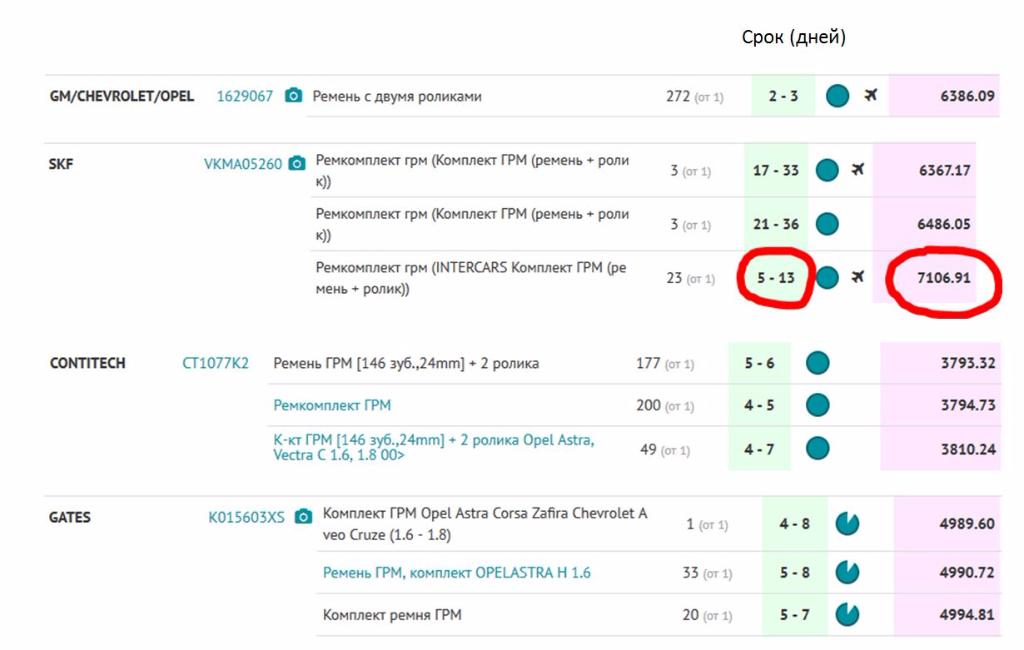The image size is (1024, 650).
Task: Select SKF price 6486.05
Action: [944, 224]
